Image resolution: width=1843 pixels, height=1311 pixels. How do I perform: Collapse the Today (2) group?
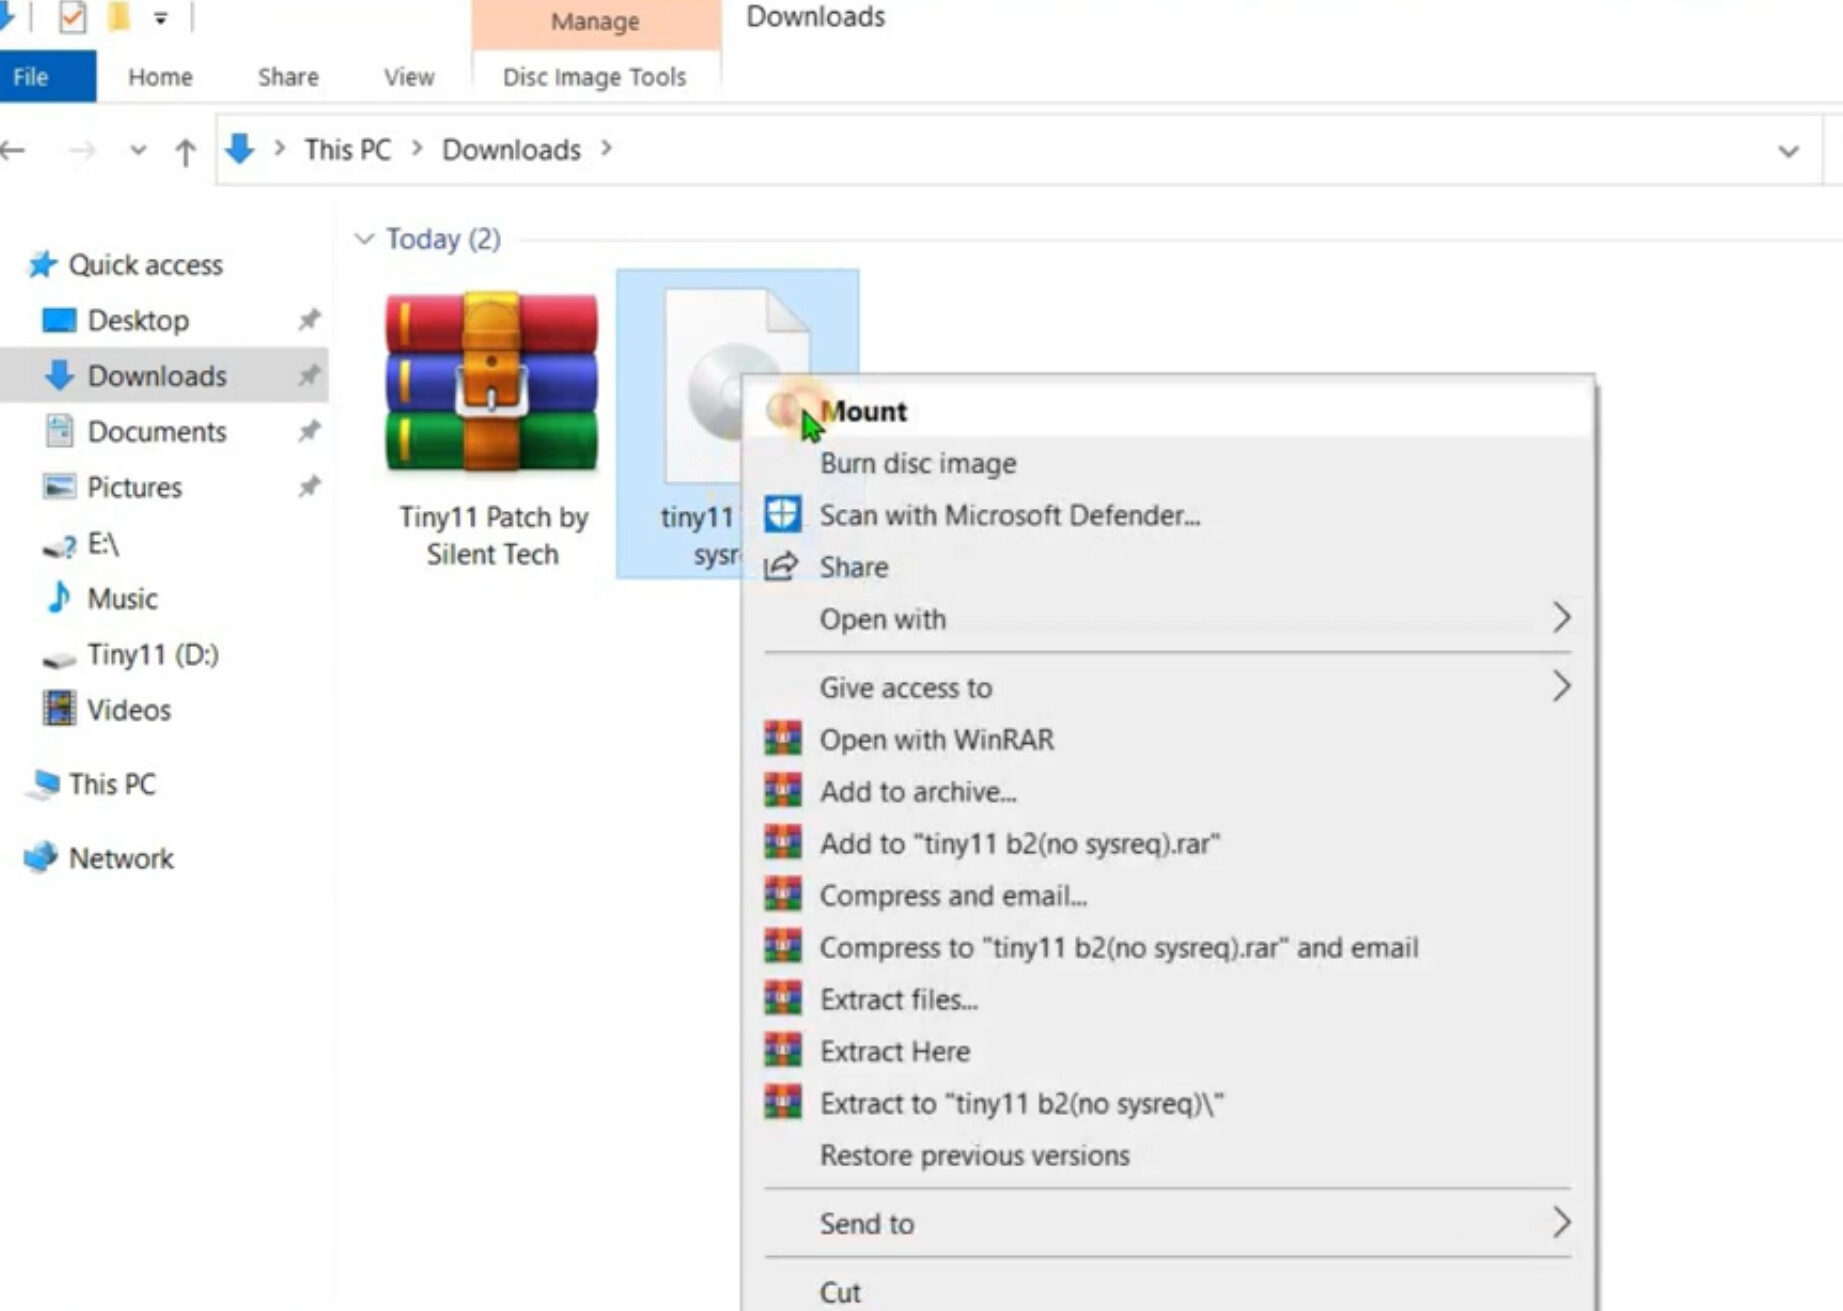[x=364, y=239]
